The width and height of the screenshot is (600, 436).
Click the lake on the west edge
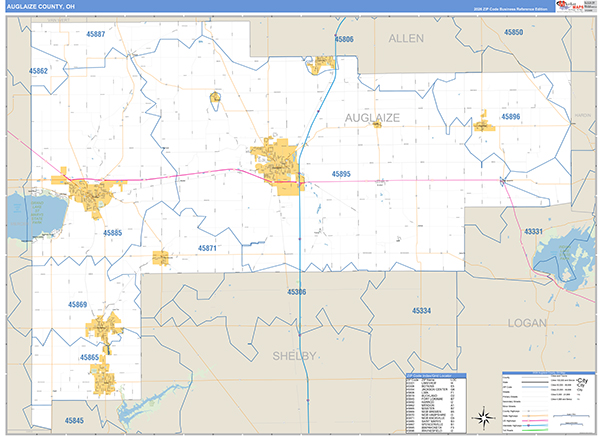pos(27,214)
